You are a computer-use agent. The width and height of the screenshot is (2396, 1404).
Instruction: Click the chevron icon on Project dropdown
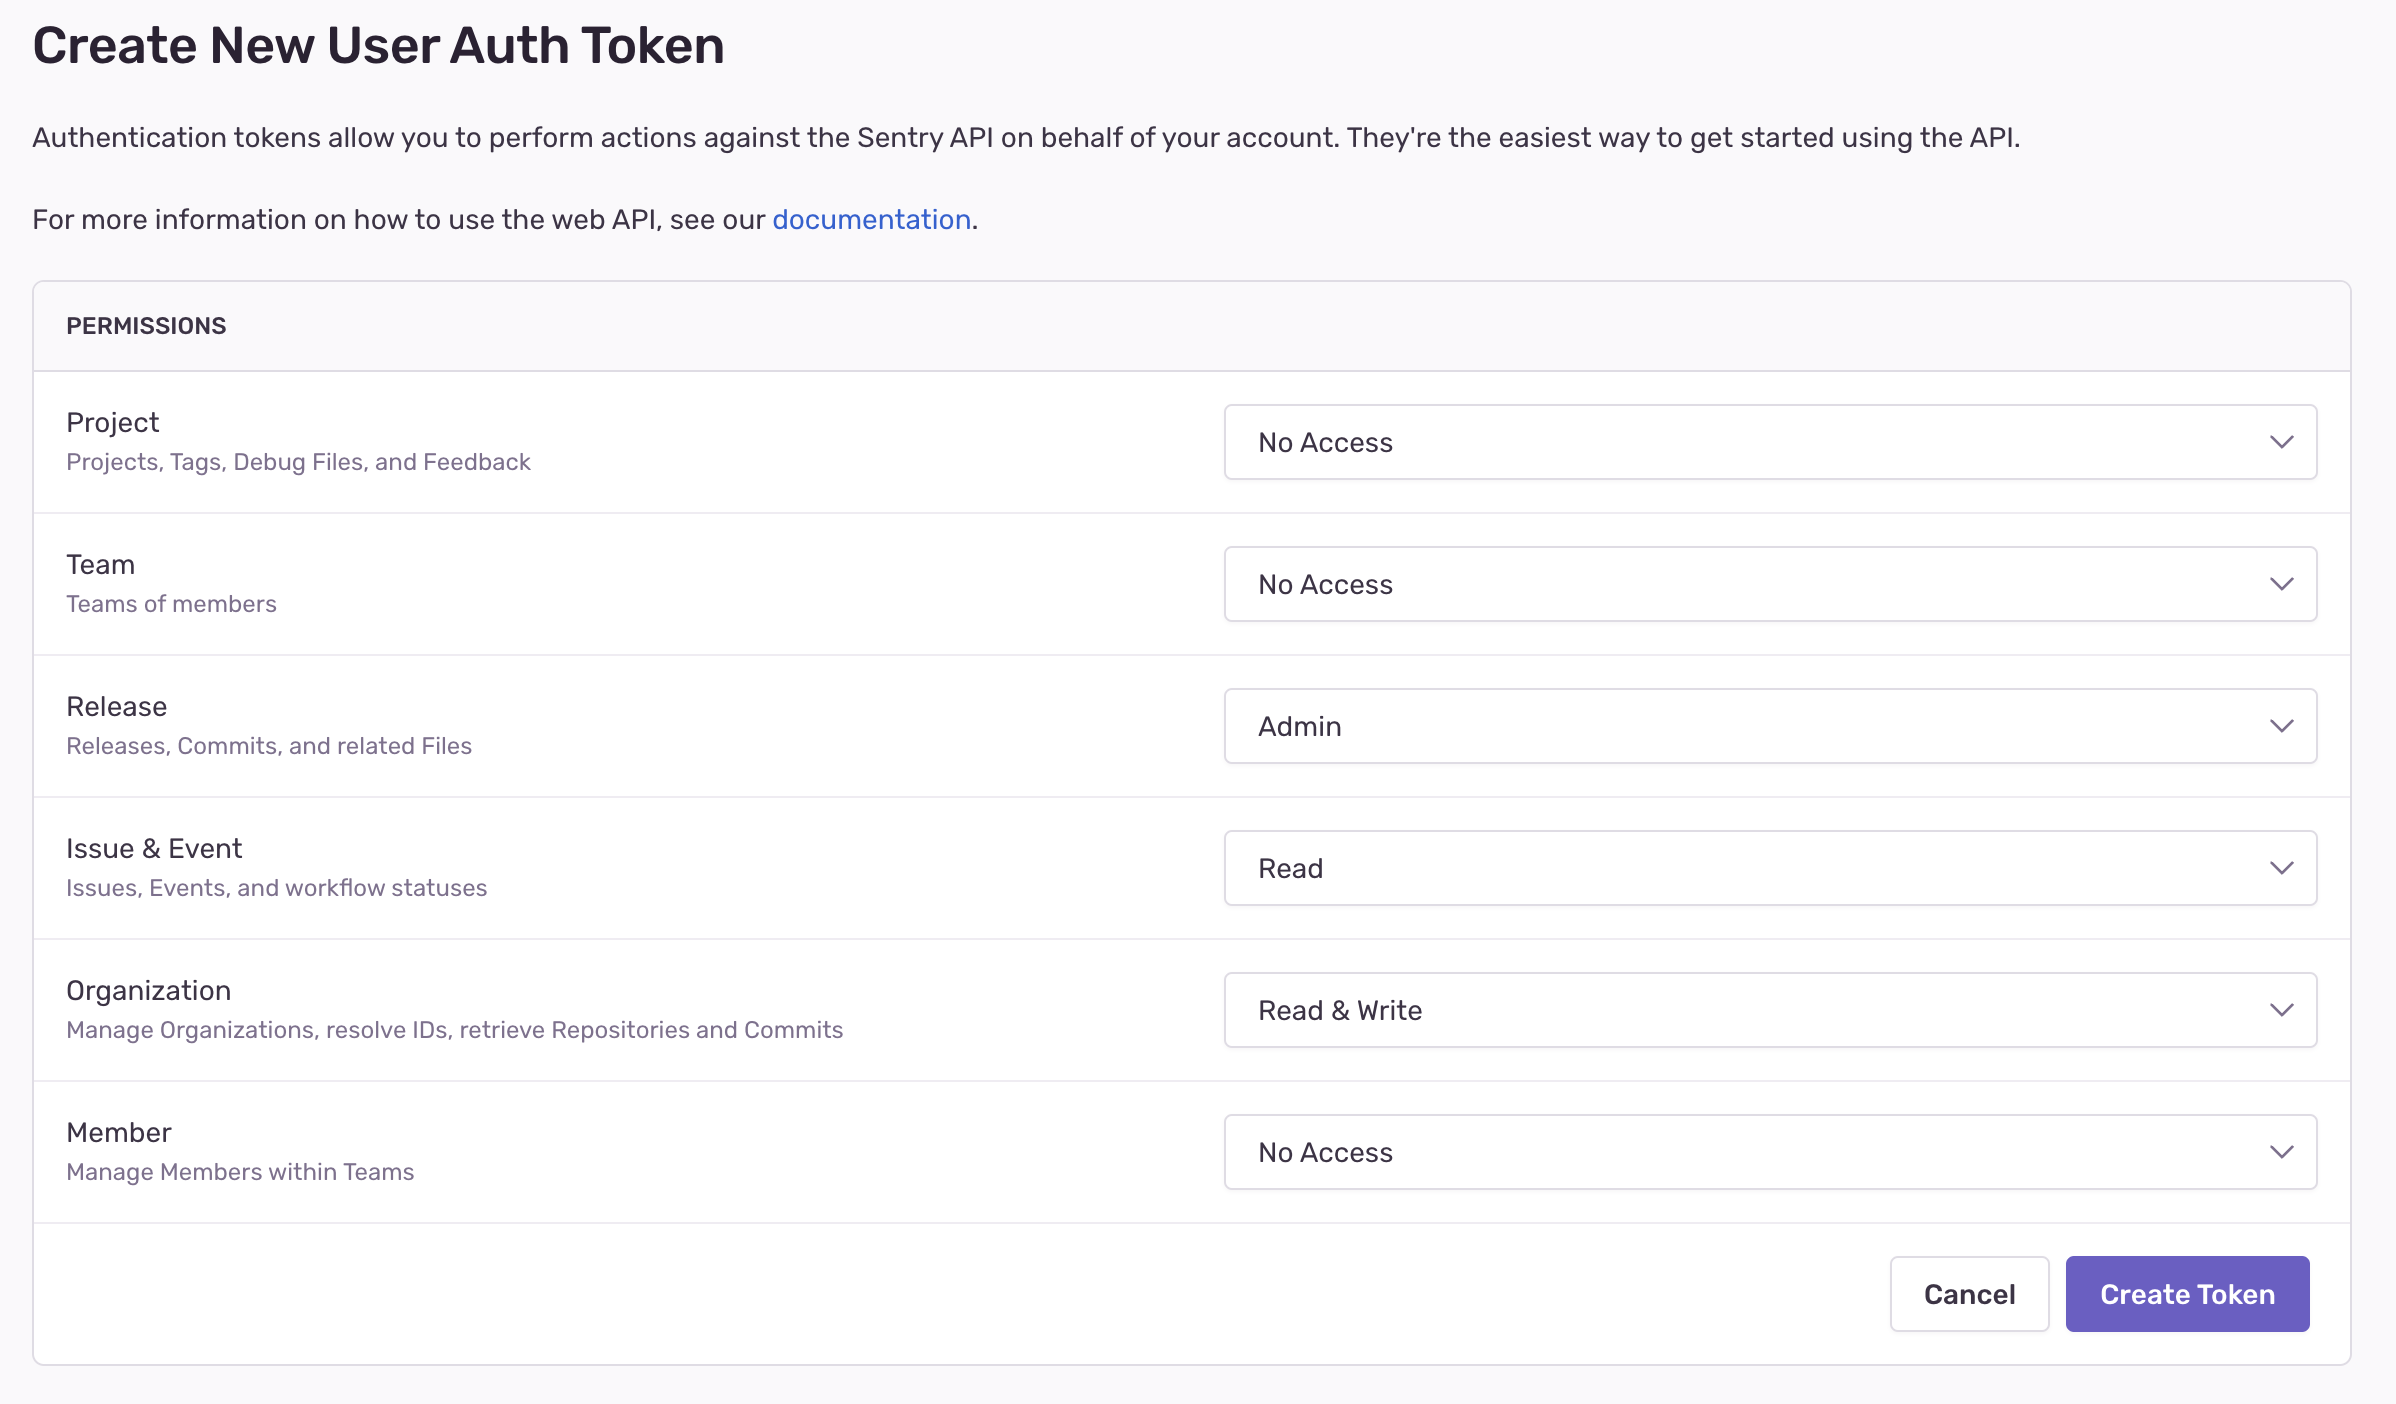(2281, 442)
